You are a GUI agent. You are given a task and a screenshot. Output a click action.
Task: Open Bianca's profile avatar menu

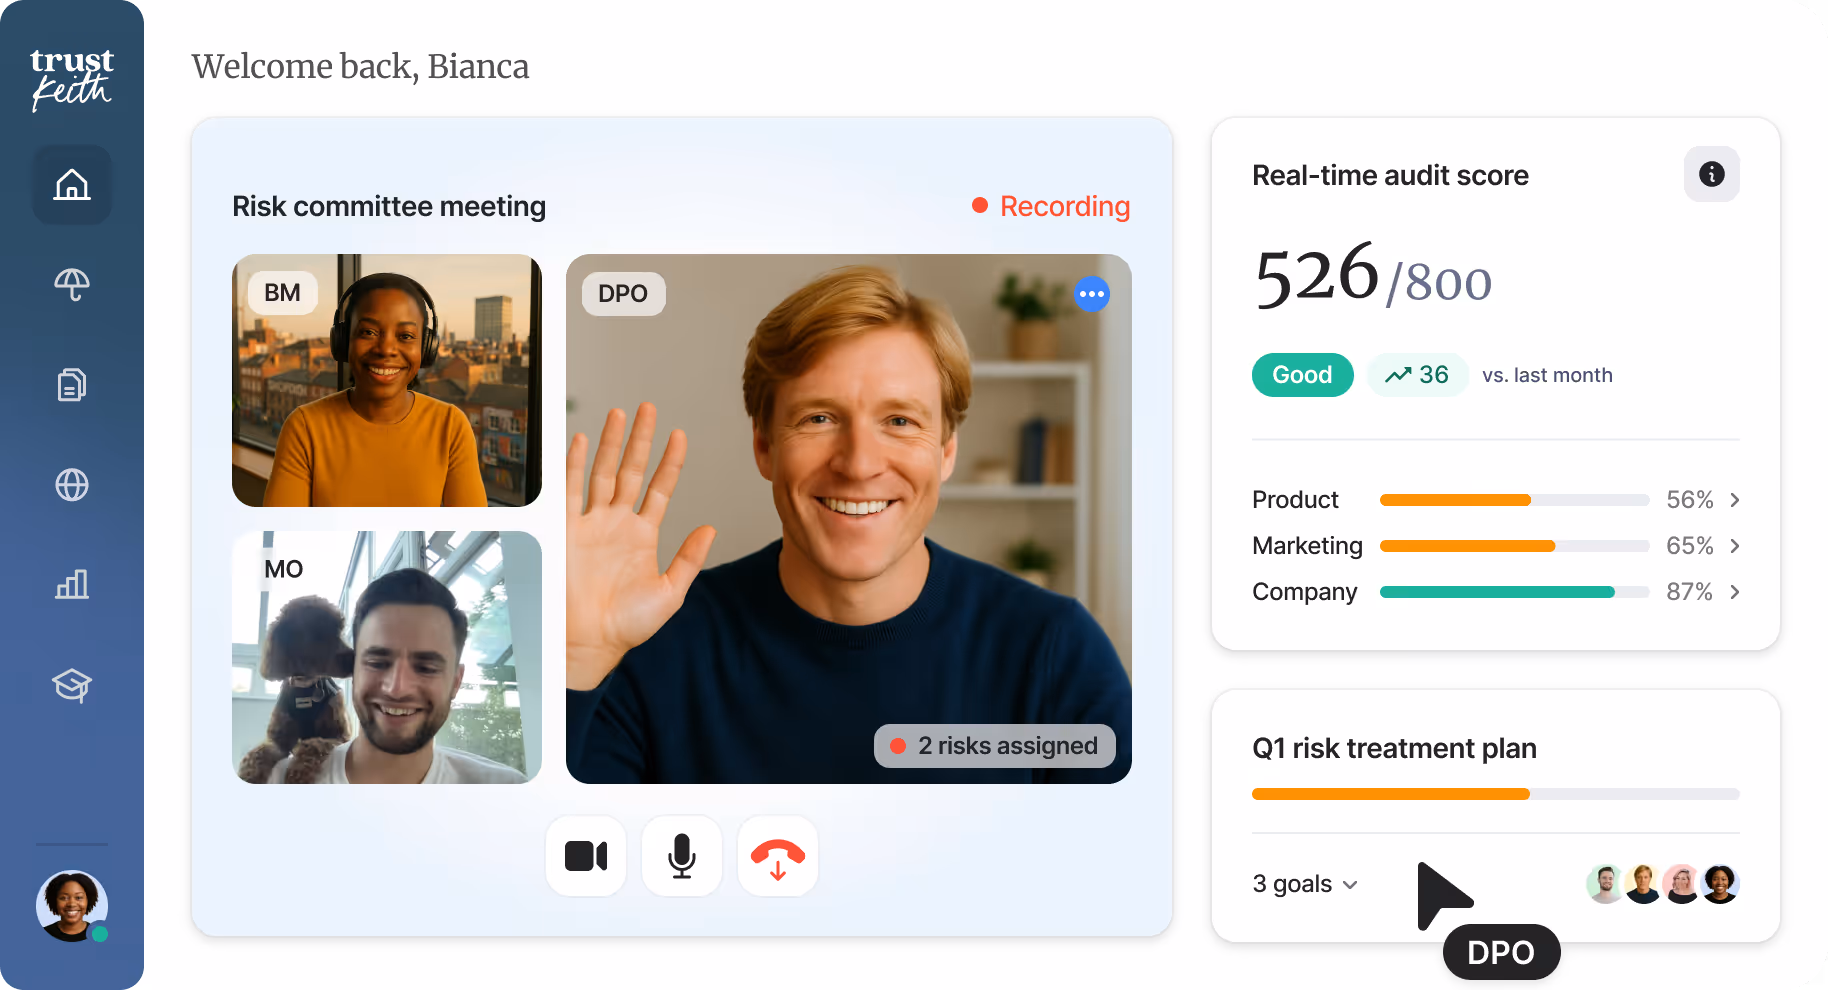click(x=71, y=906)
